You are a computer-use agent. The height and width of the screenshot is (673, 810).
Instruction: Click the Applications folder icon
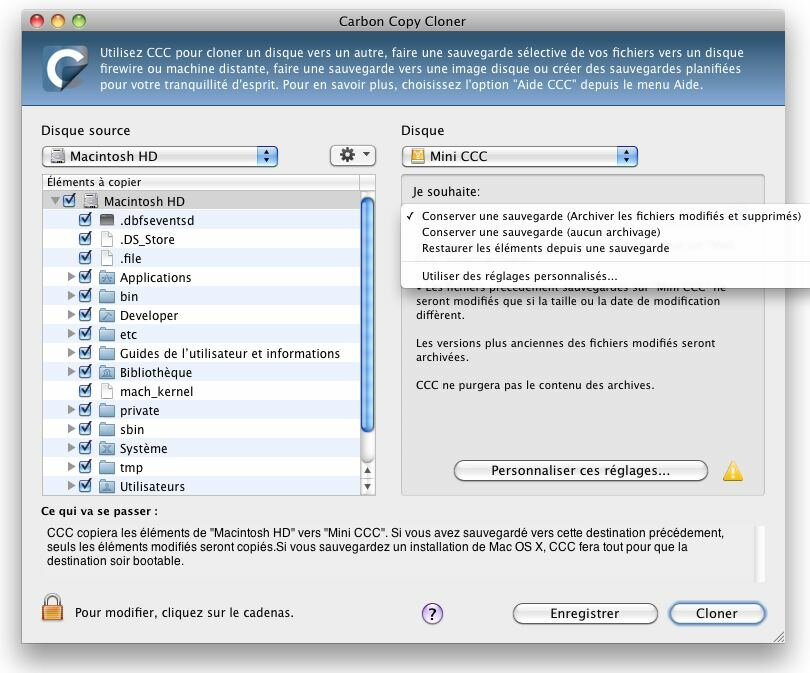(106, 277)
